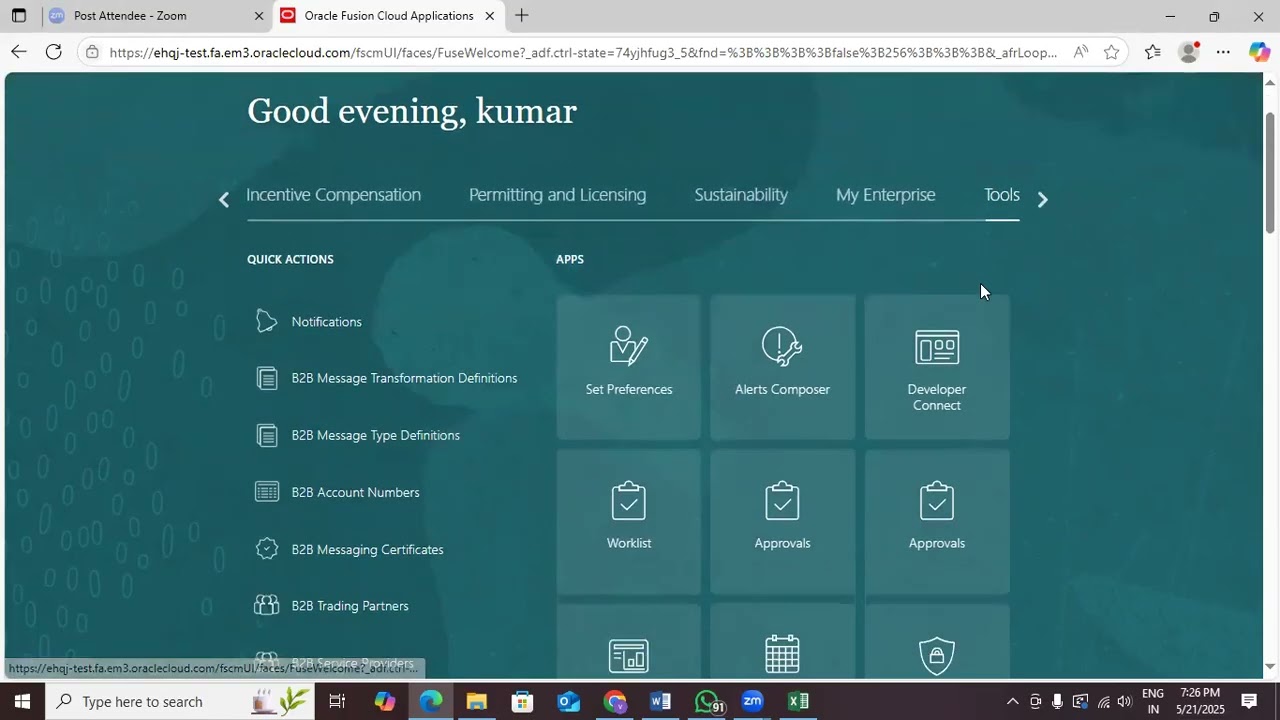This screenshot has width=1280, height=720.
Task: Switch to Permitting and Licensing tab
Action: (x=557, y=195)
